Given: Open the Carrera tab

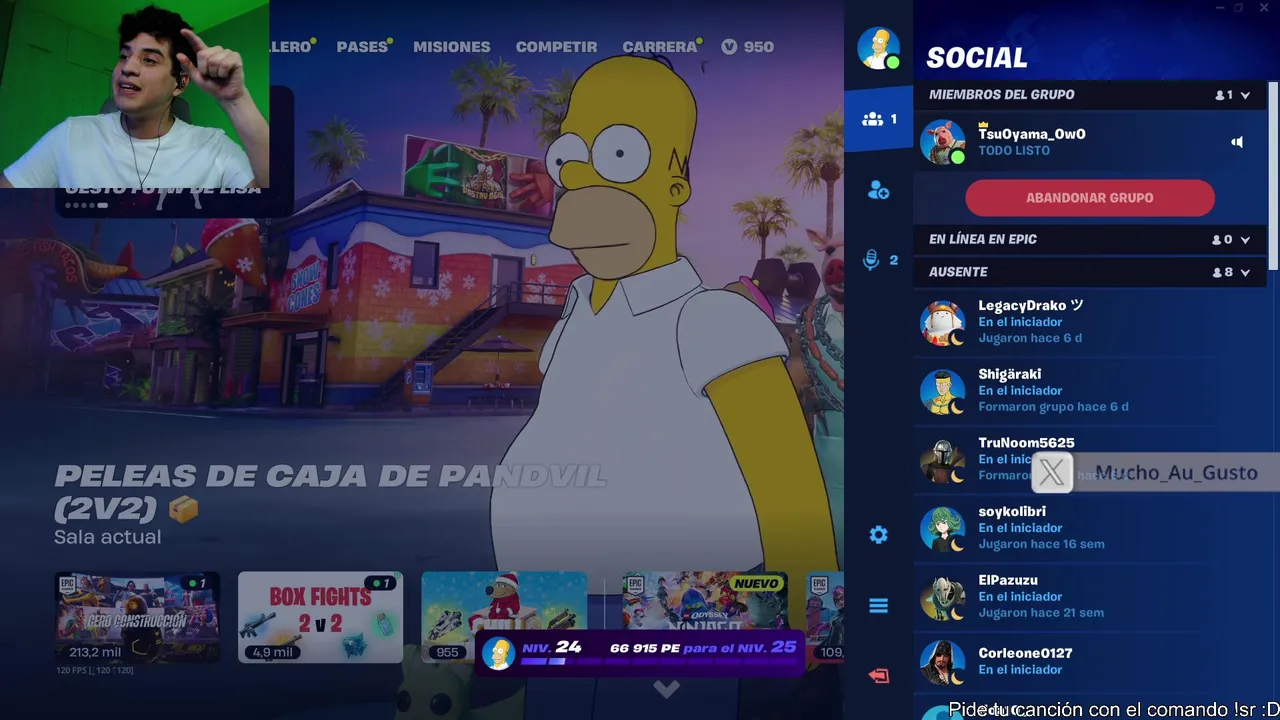Looking at the screenshot, I should tap(660, 47).
